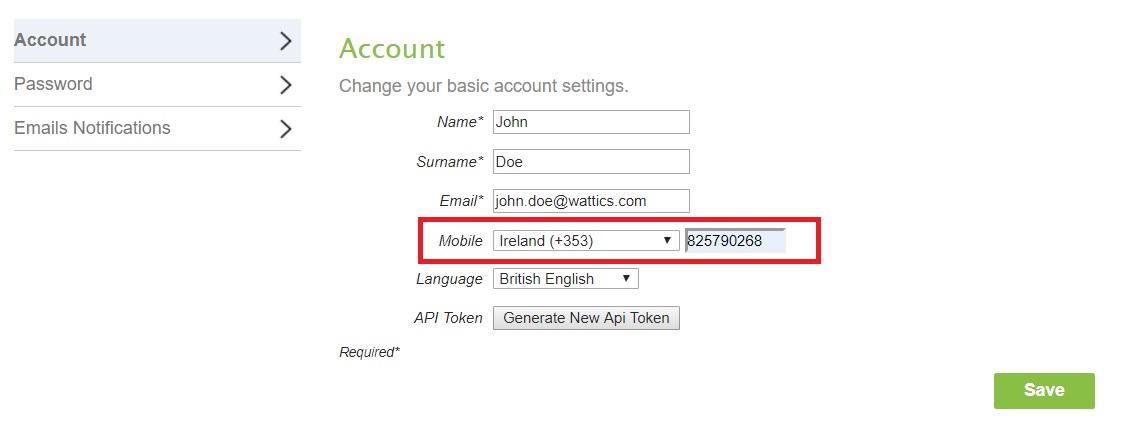Click the chevron beside Emails Notifications

(286, 129)
